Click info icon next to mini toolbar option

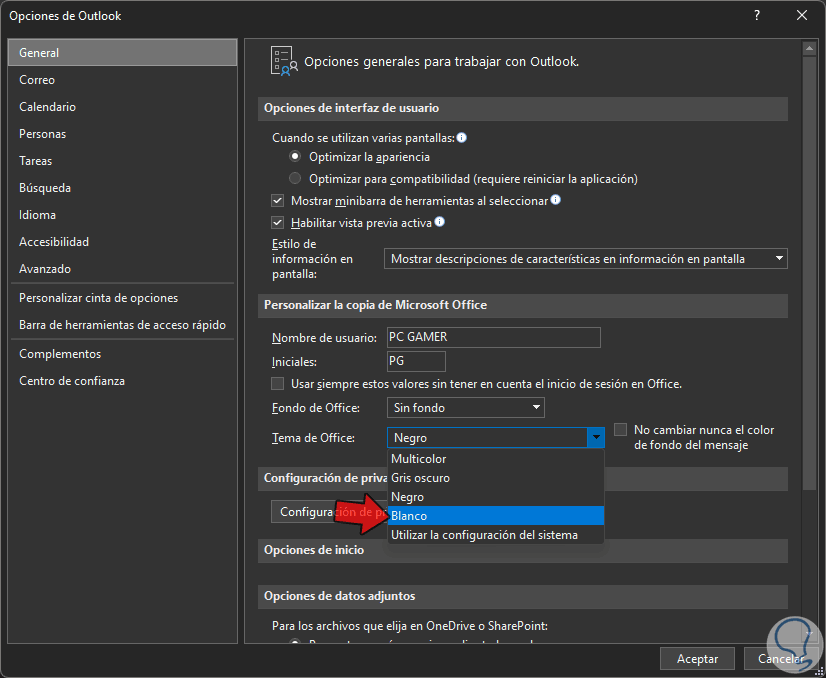tap(556, 200)
